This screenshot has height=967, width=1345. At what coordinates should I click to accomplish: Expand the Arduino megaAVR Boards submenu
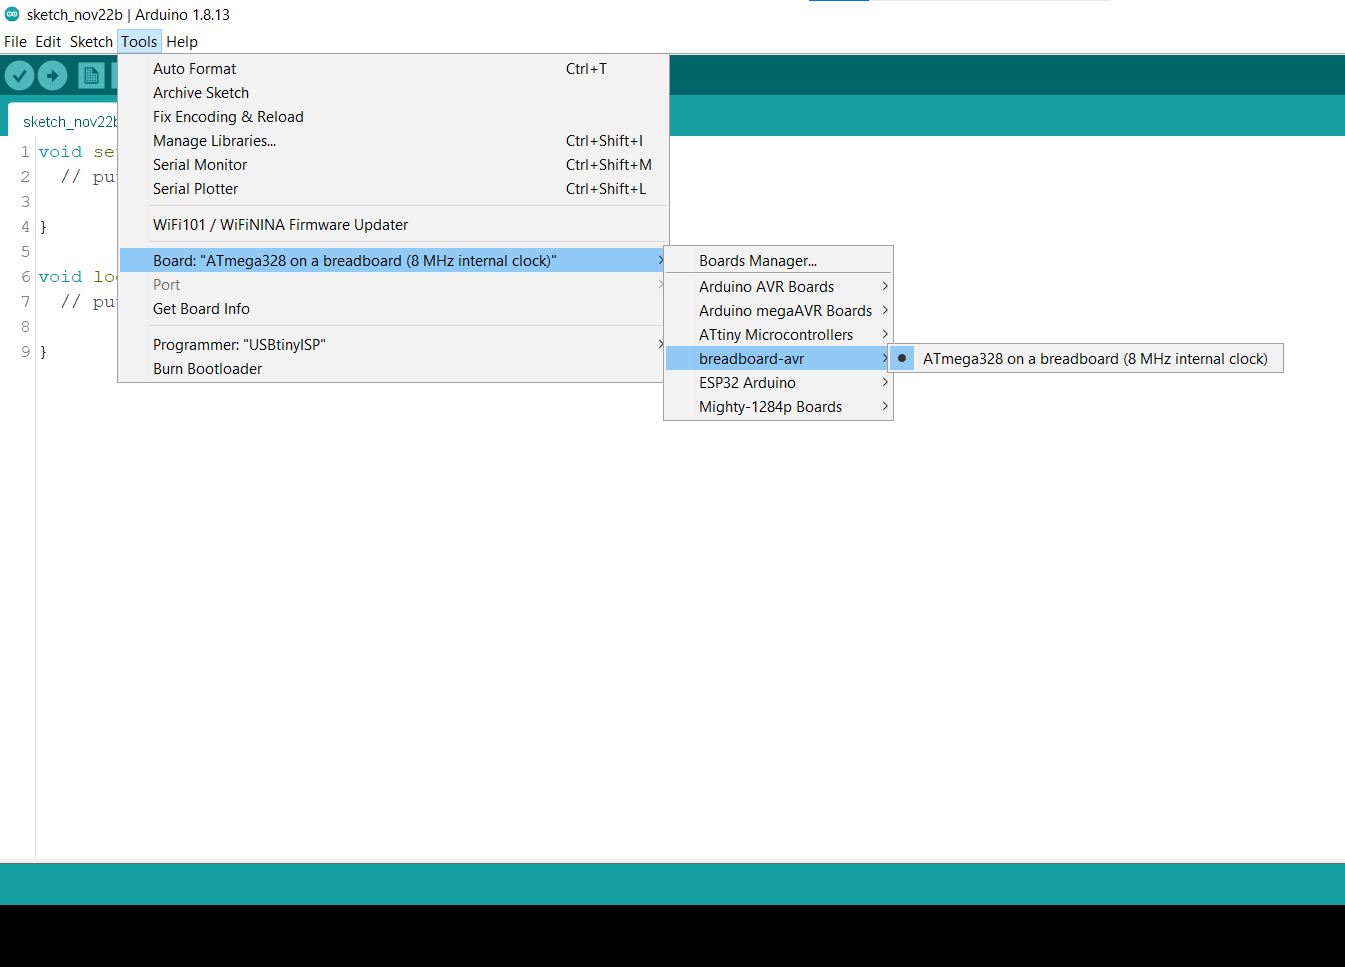778,311
